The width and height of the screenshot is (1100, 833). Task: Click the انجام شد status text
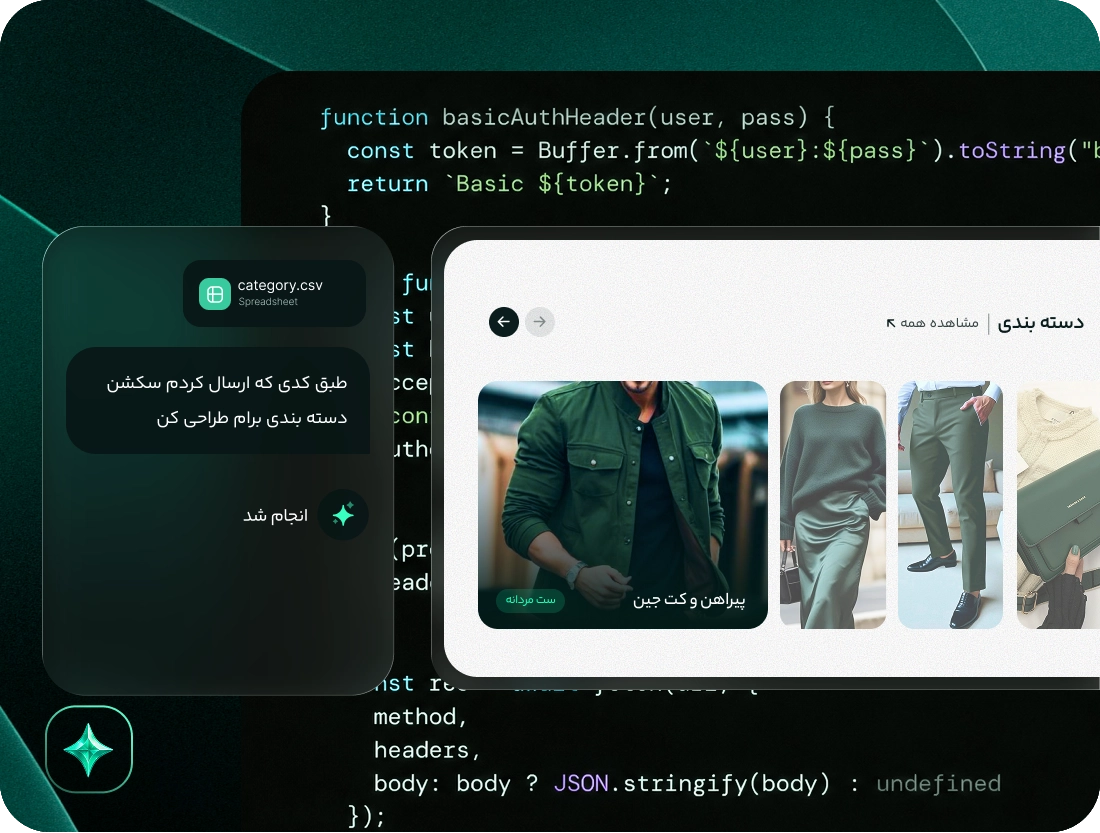(276, 515)
